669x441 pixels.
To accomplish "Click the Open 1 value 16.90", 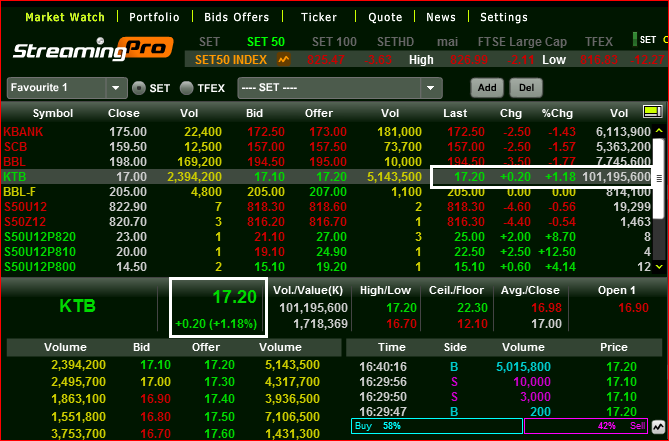I will [x=633, y=308].
